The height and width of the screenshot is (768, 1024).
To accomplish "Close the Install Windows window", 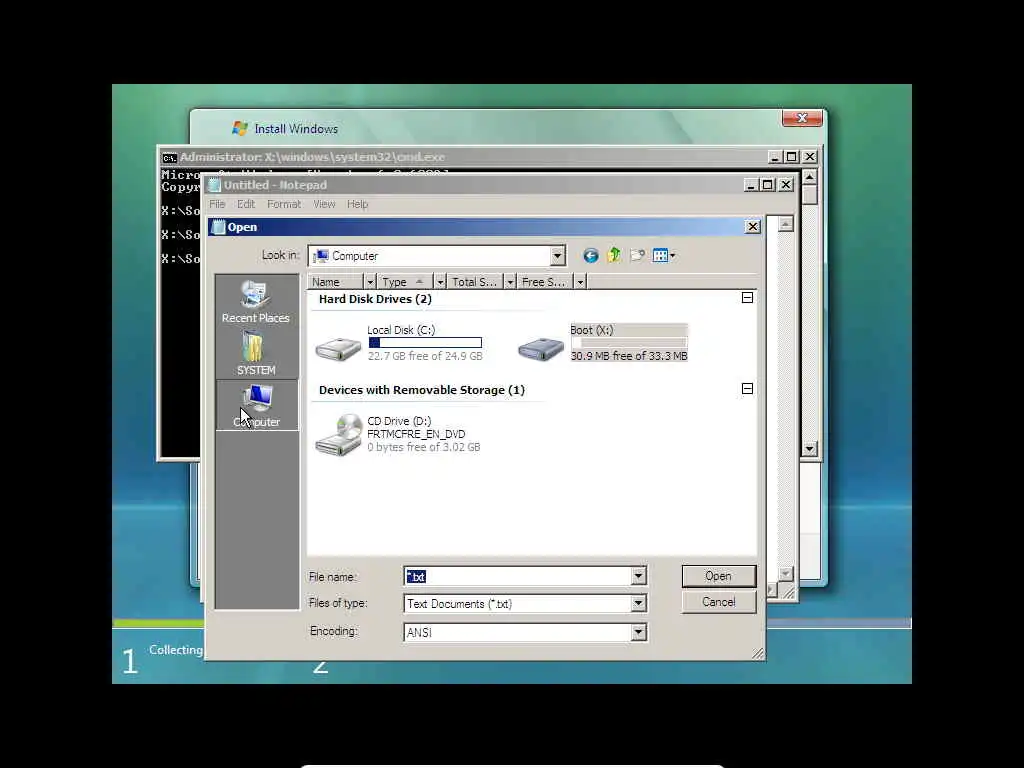I will pyautogui.click(x=802, y=118).
